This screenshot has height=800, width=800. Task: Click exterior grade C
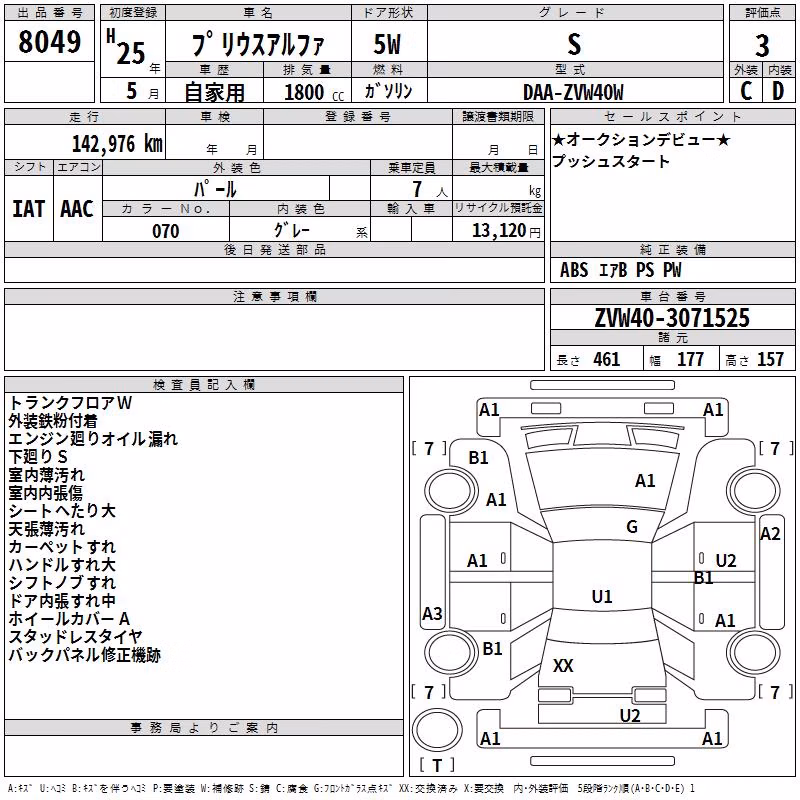click(x=746, y=91)
